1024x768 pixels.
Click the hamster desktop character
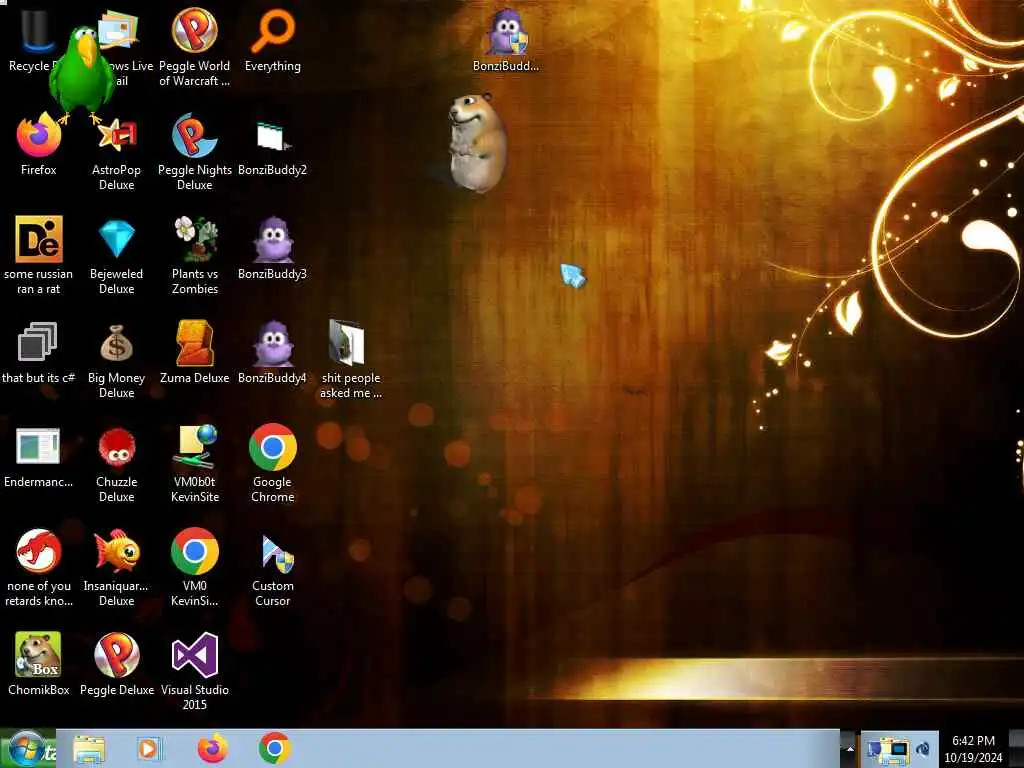click(477, 142)
